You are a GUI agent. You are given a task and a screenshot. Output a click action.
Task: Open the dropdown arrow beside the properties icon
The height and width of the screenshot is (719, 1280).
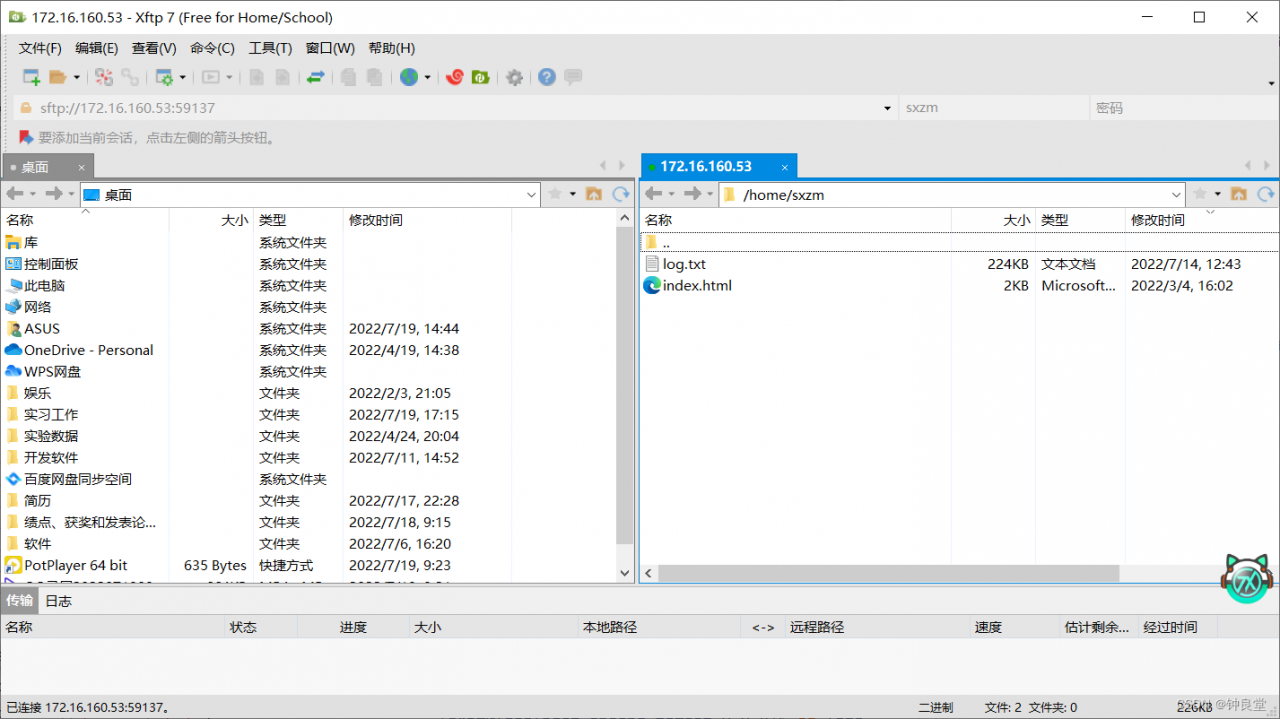(x=183, y=77)
